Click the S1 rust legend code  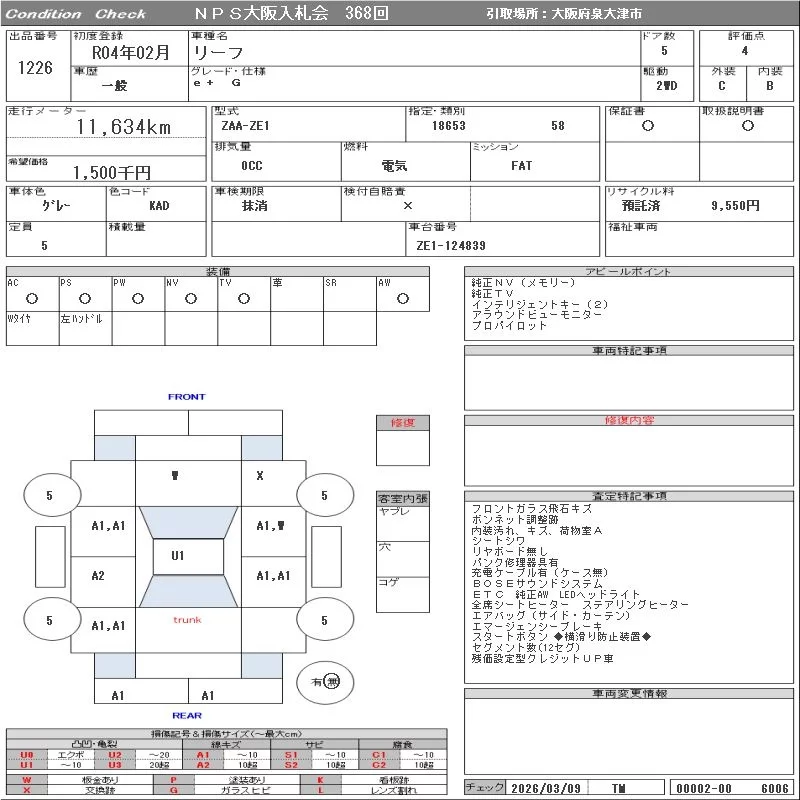291,755
